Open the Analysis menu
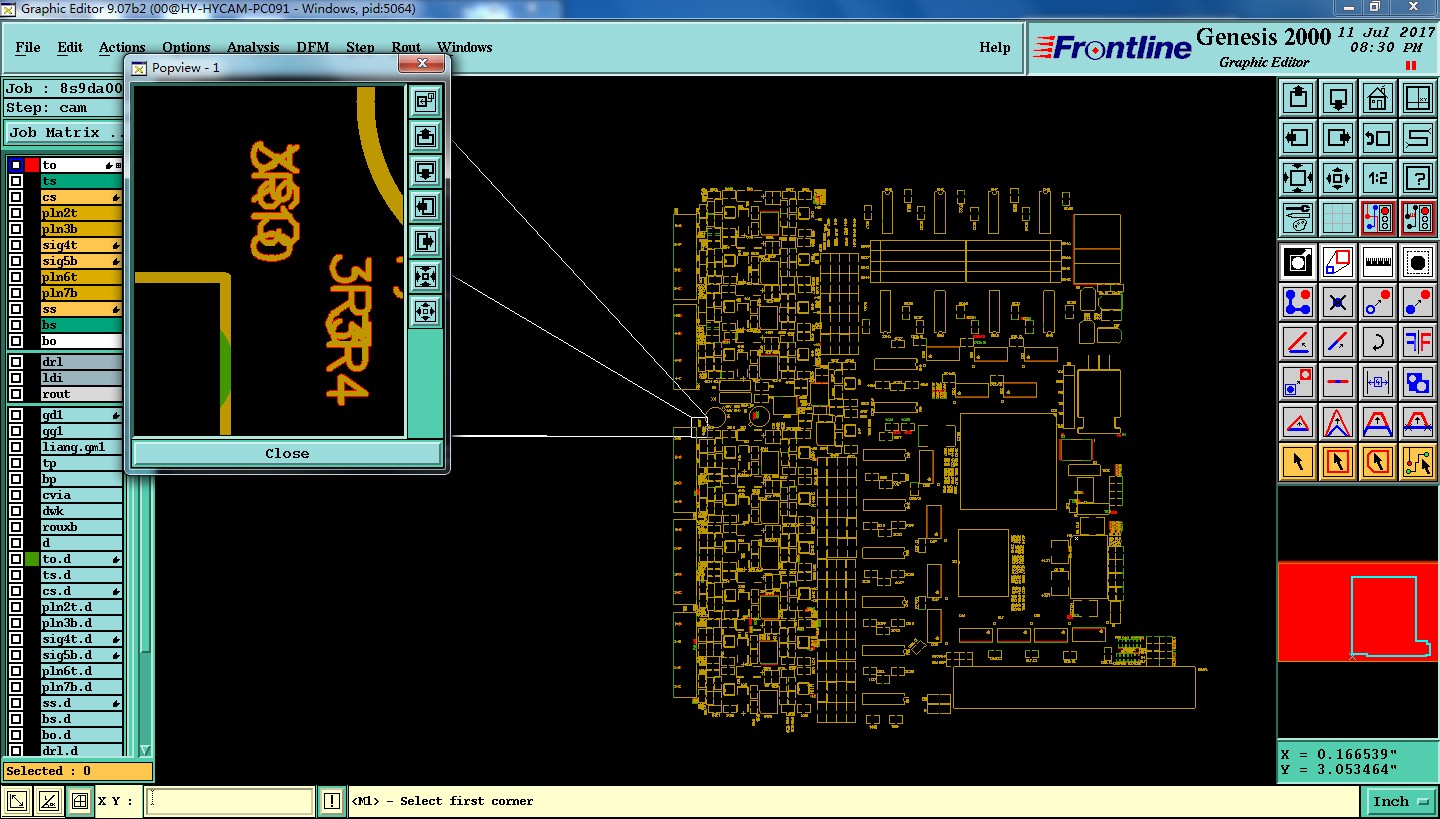 (253, 47)
